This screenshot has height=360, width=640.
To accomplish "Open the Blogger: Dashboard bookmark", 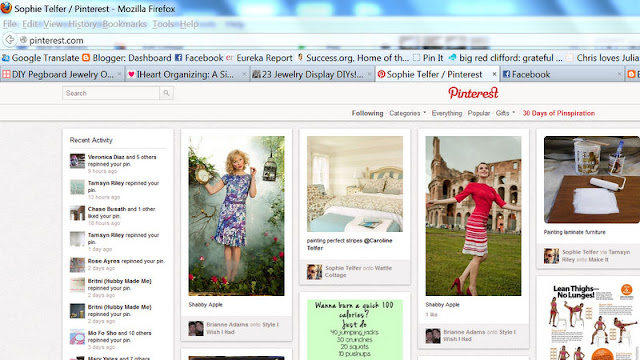I will pos(127,58).
